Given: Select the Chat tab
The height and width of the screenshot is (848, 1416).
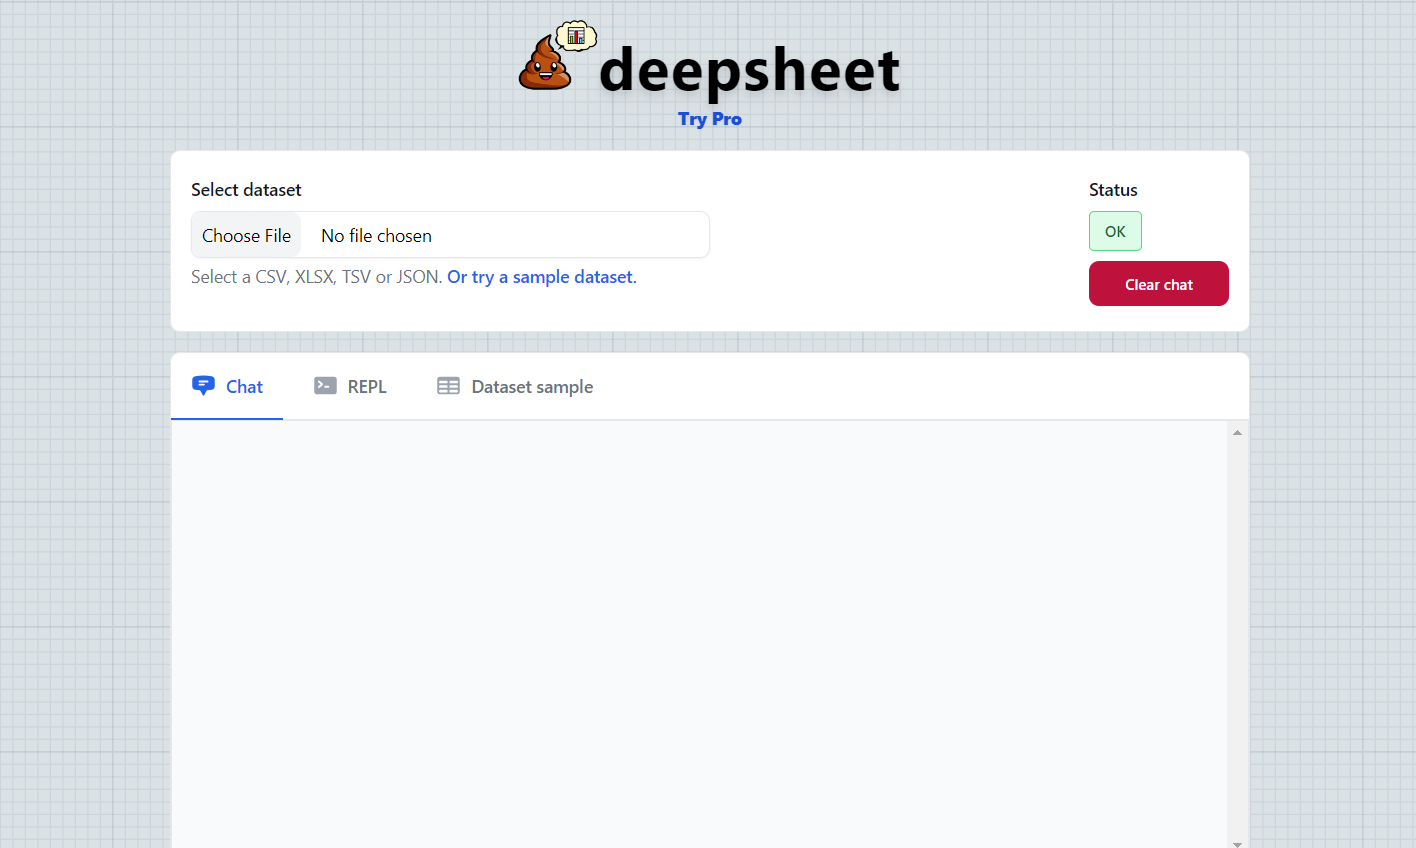Looking at the screenshot, I should pyautogui.click(x=243, y=386).
